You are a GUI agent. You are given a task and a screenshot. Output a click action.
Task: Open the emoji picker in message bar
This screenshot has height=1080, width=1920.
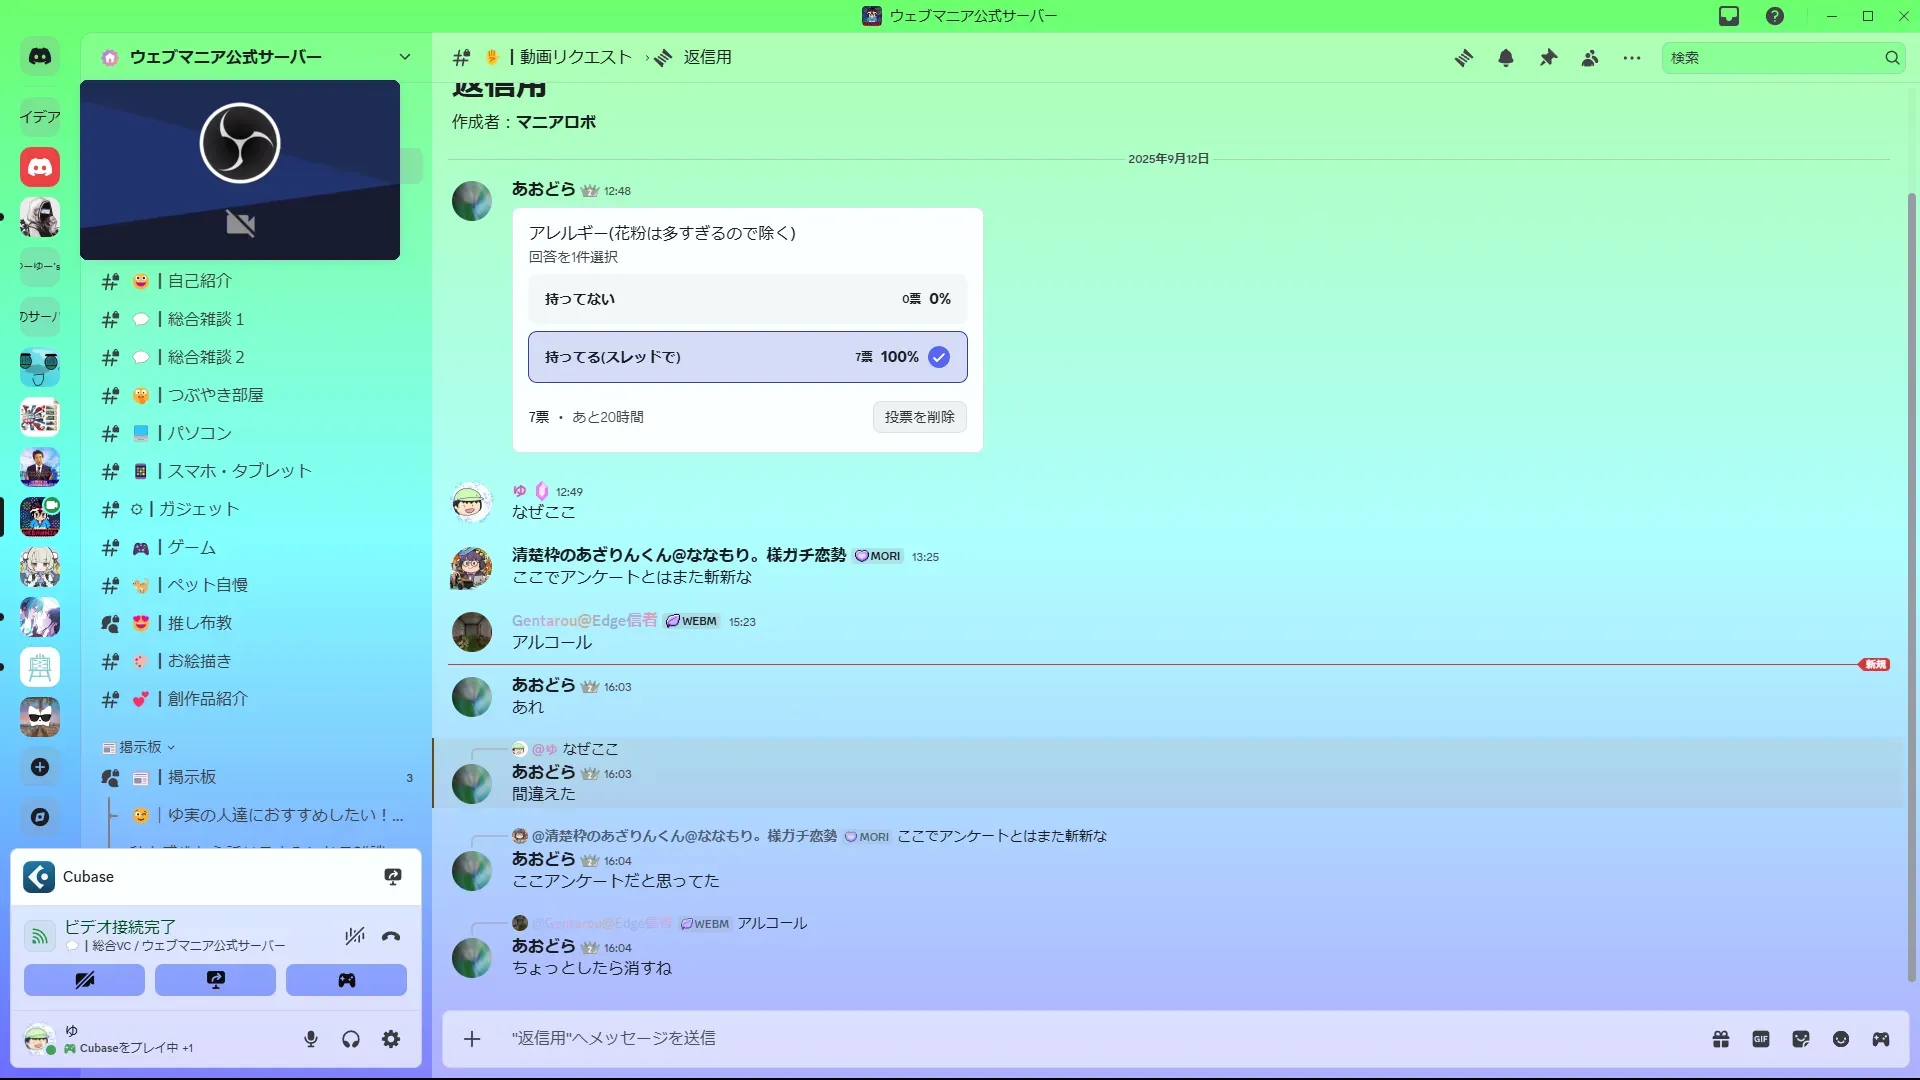pos(1841,1039)
